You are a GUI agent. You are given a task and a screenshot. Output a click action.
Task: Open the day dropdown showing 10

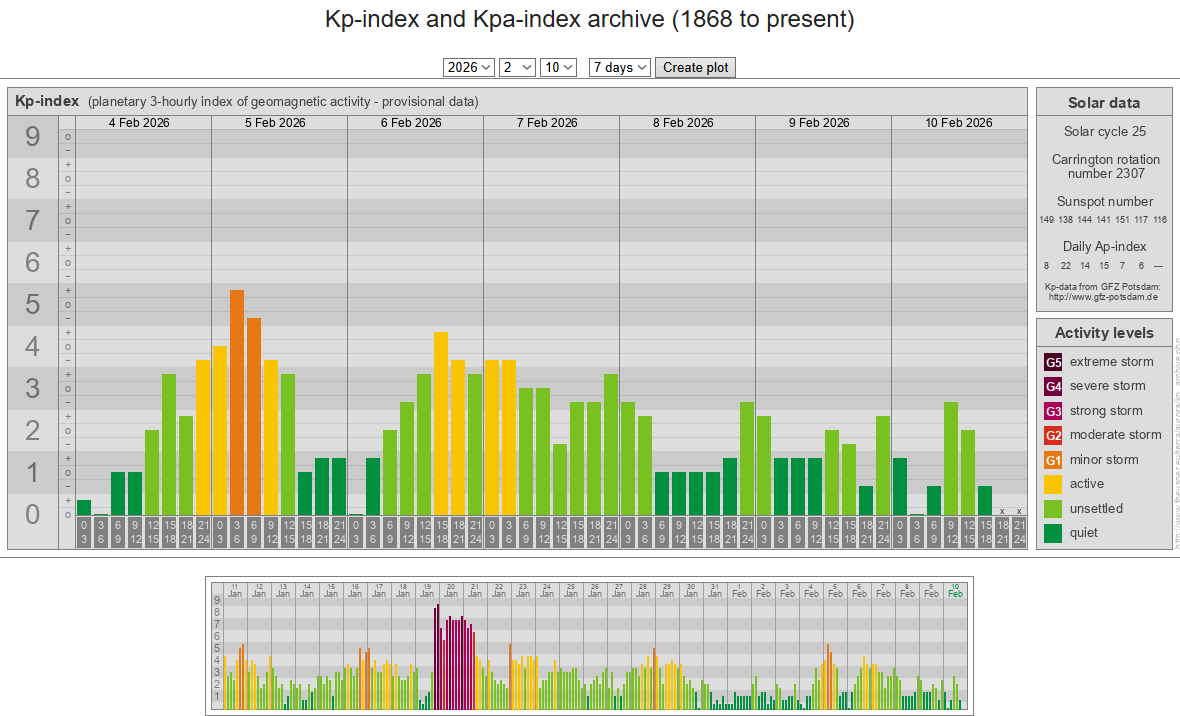pos(558,67)
